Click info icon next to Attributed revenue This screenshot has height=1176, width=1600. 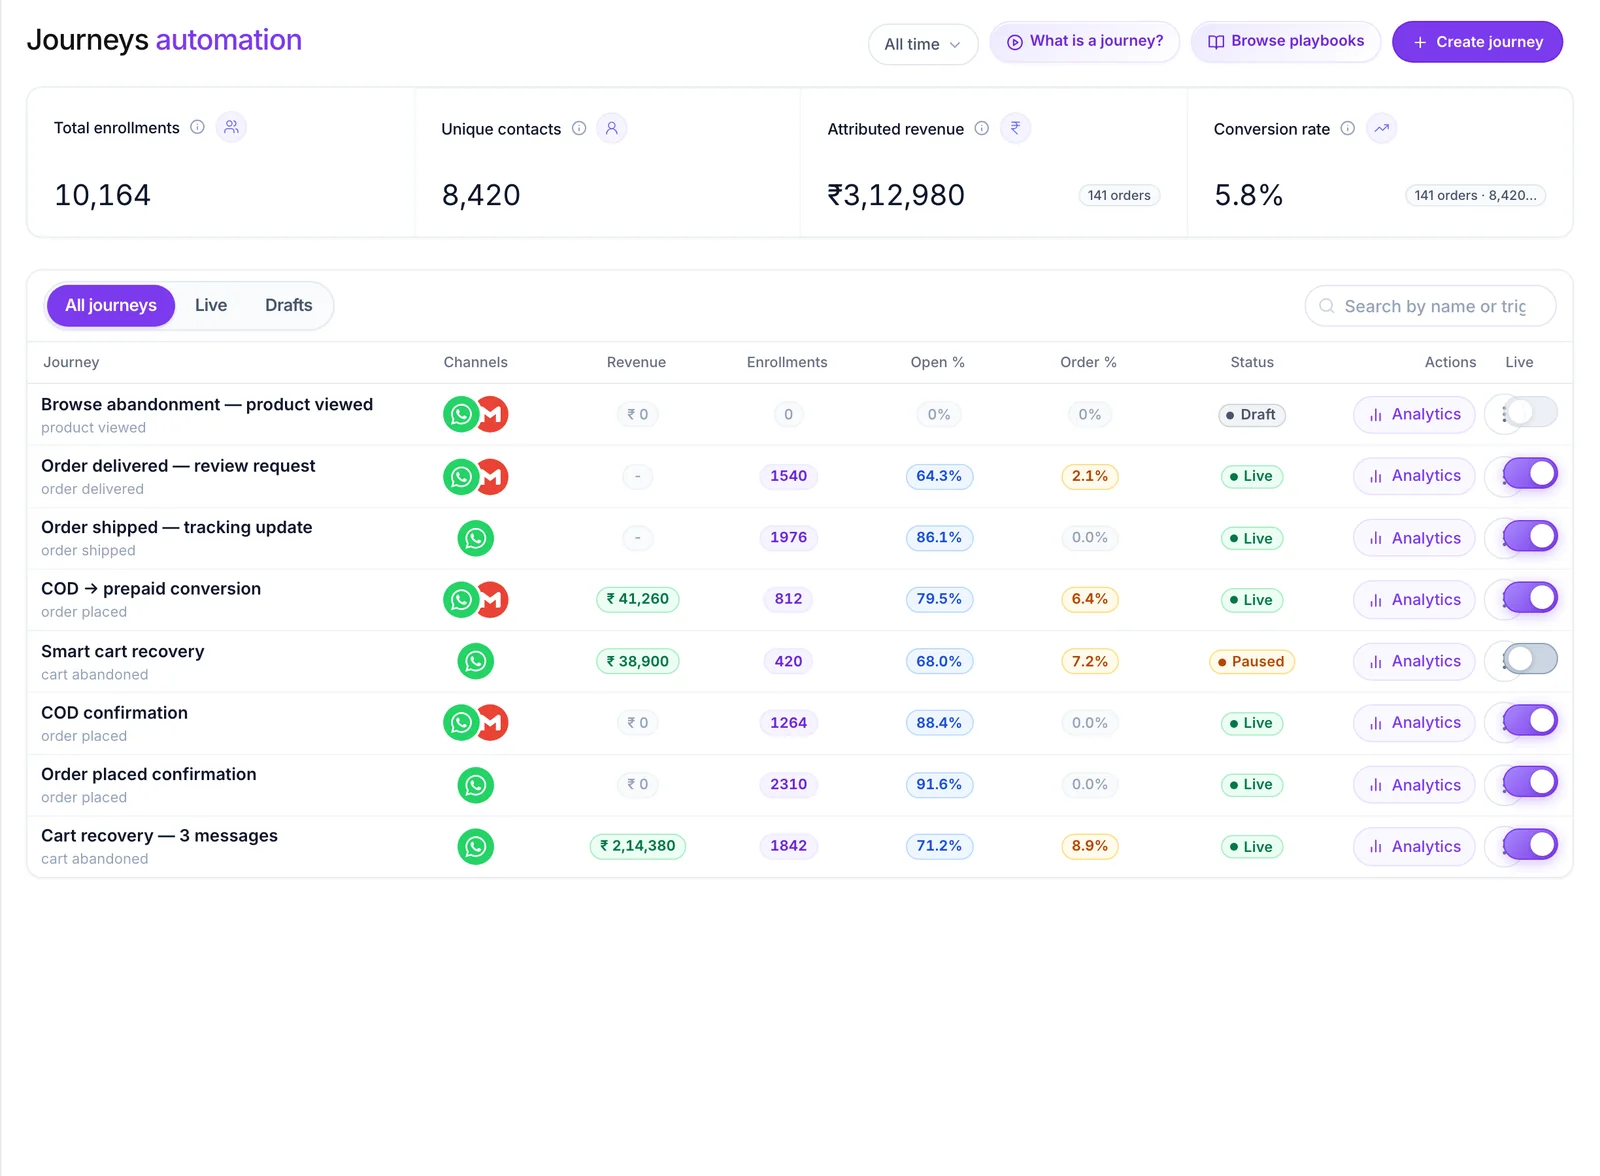click(982, 128)
